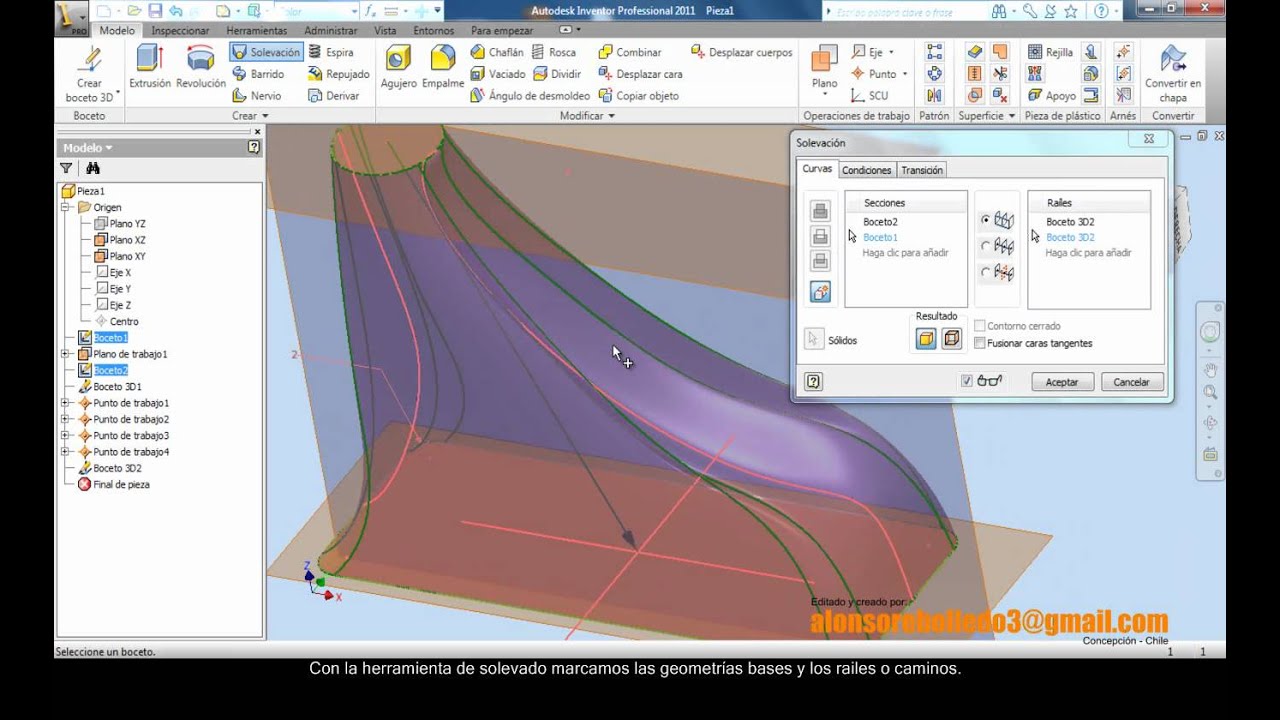Open the Vista ribbon tab
The height and width of the screenshot is (720, 1280).
tap(385, 30)
